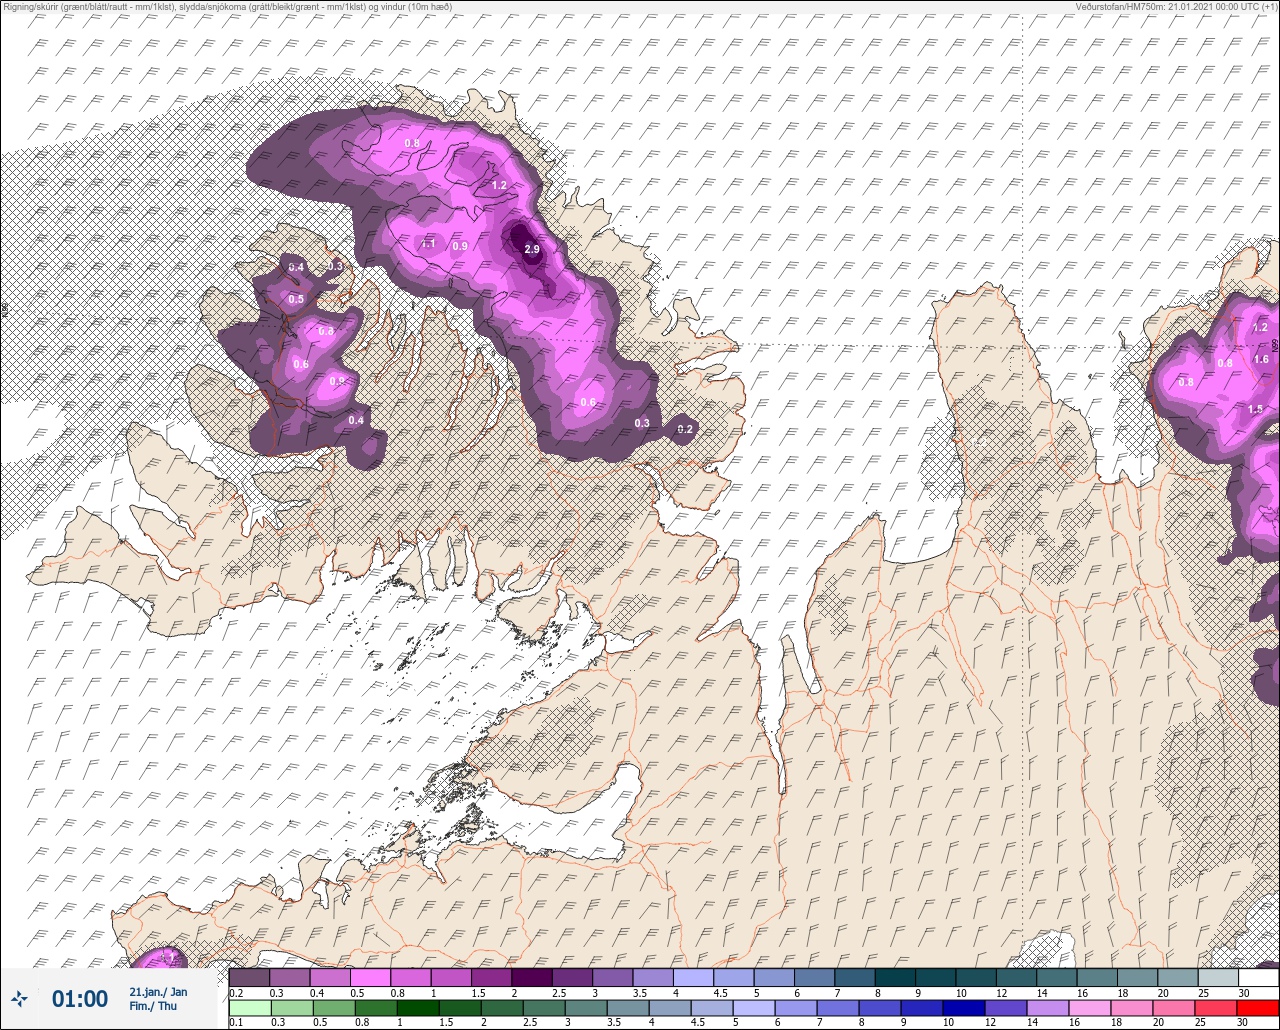Click the 01:00 forecast time label

click(x=80, y=998)
